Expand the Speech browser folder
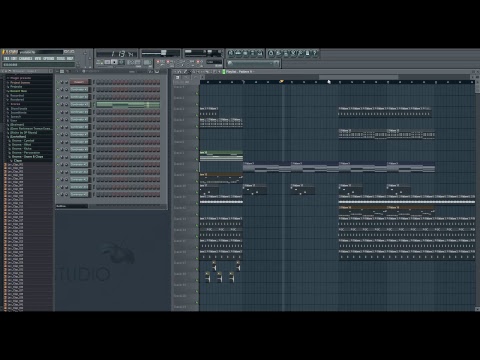 [x=15, y=117]
